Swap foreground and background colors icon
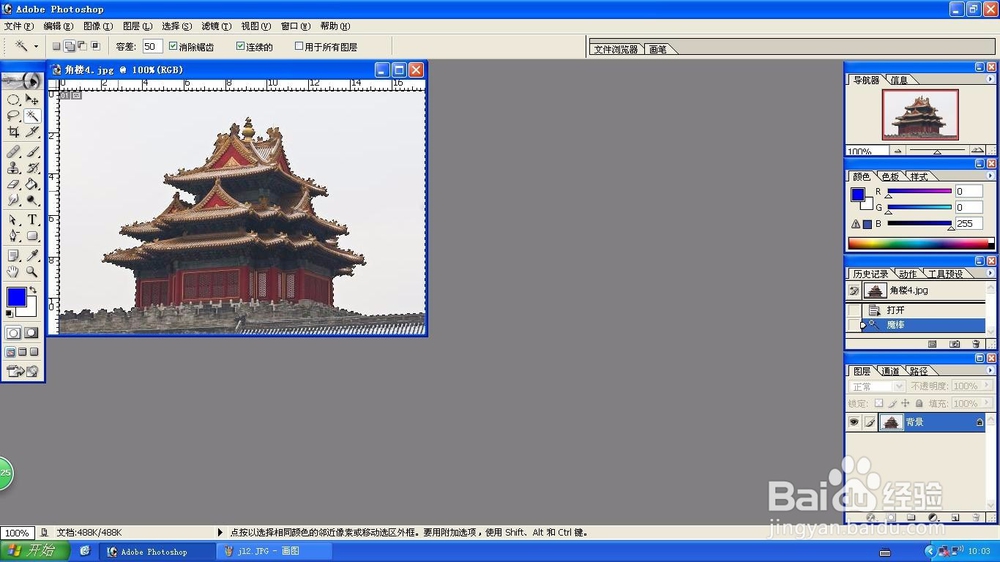The image size is (1000, 562). pos(33,290)
